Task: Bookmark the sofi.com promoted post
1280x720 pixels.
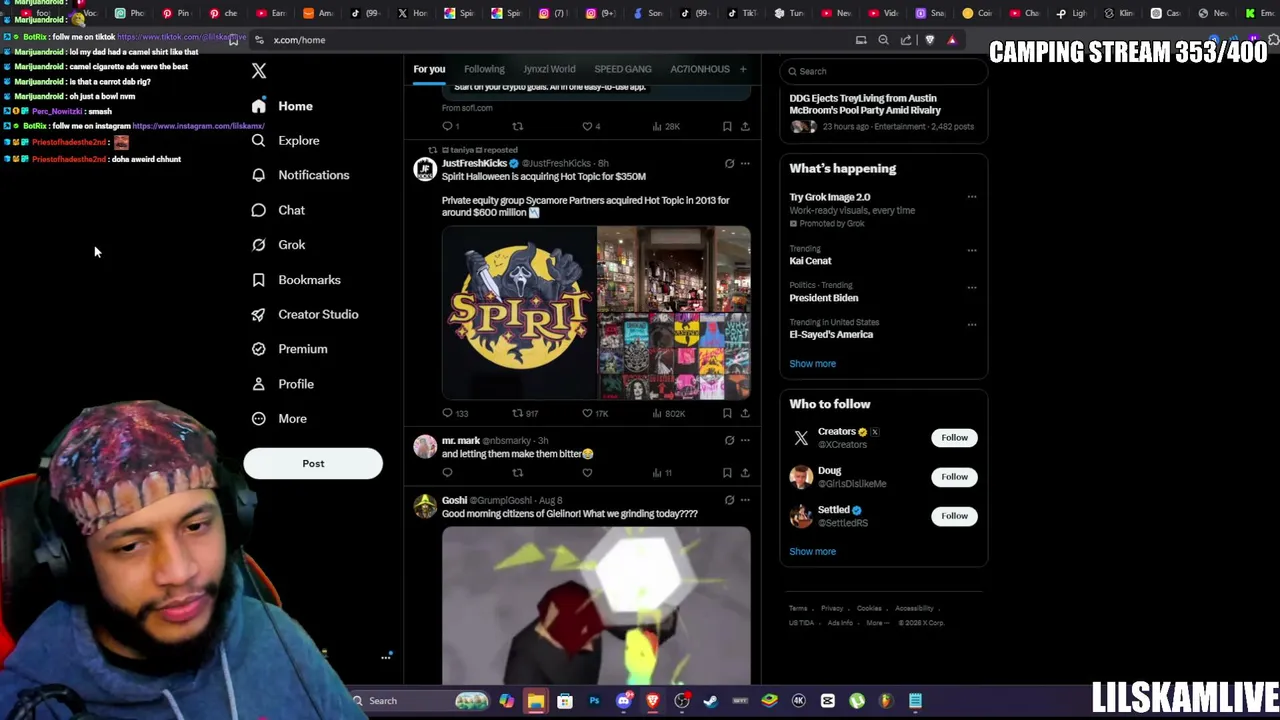Action: click(727, 127)
